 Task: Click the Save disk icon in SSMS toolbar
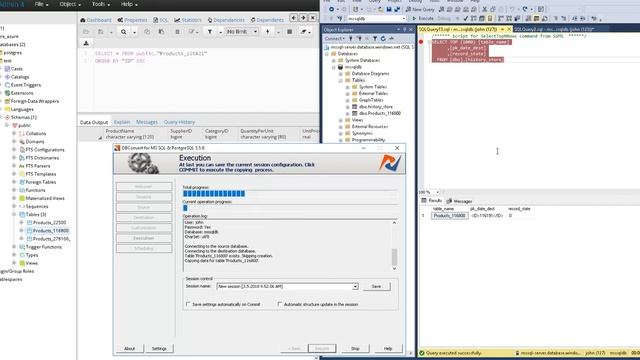[x=389, y=9]
